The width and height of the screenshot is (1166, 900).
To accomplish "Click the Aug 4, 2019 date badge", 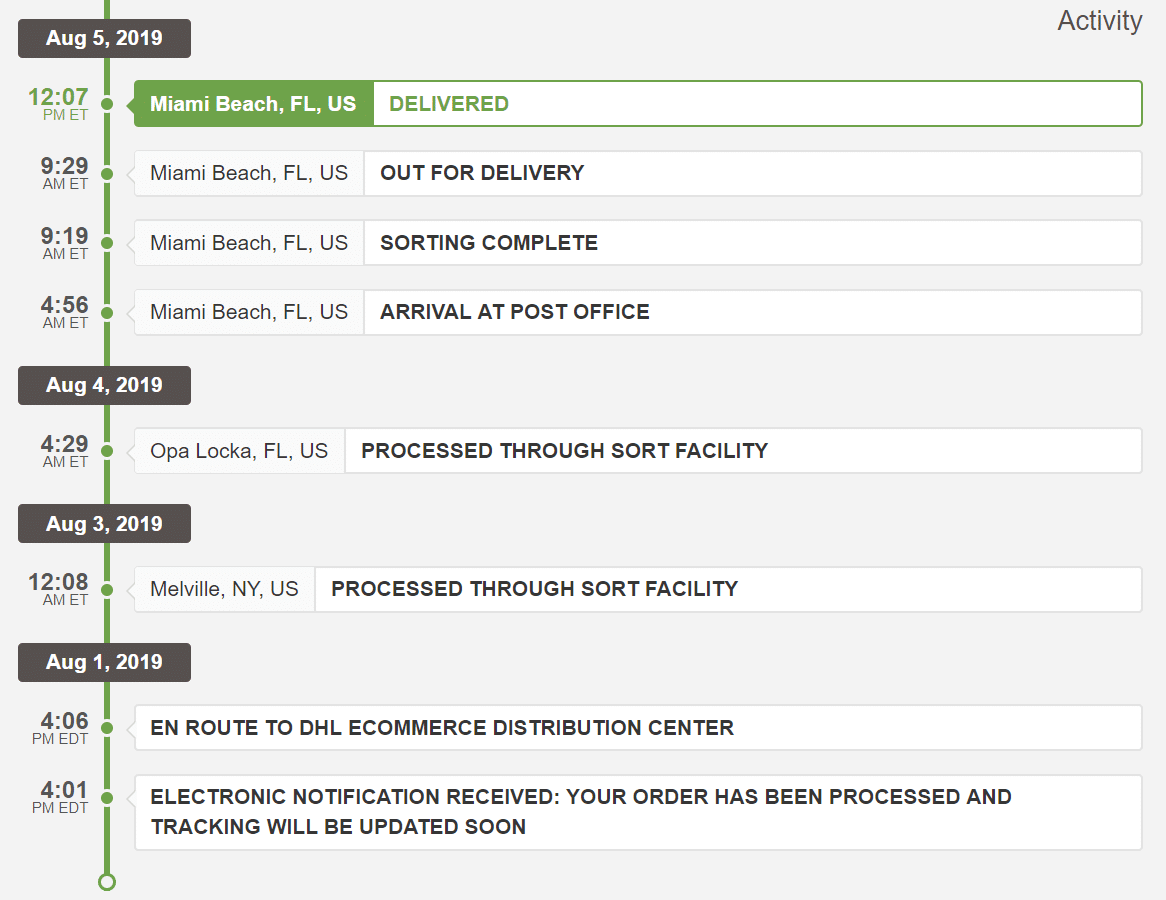I will point(104,385).
